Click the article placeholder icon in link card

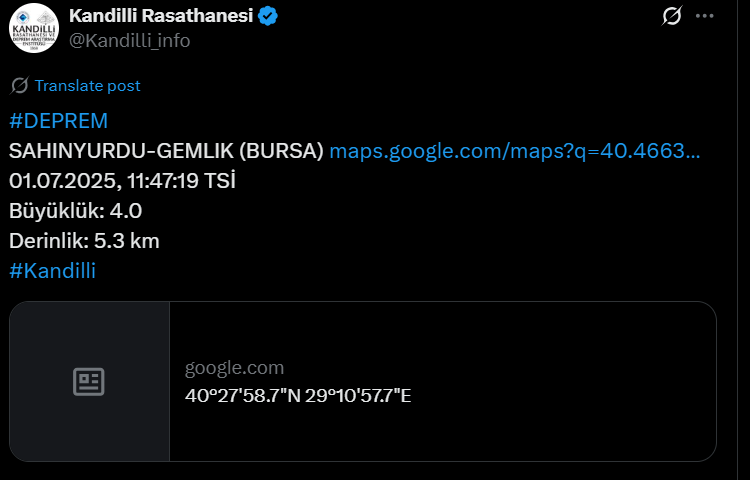coord(89,381)
